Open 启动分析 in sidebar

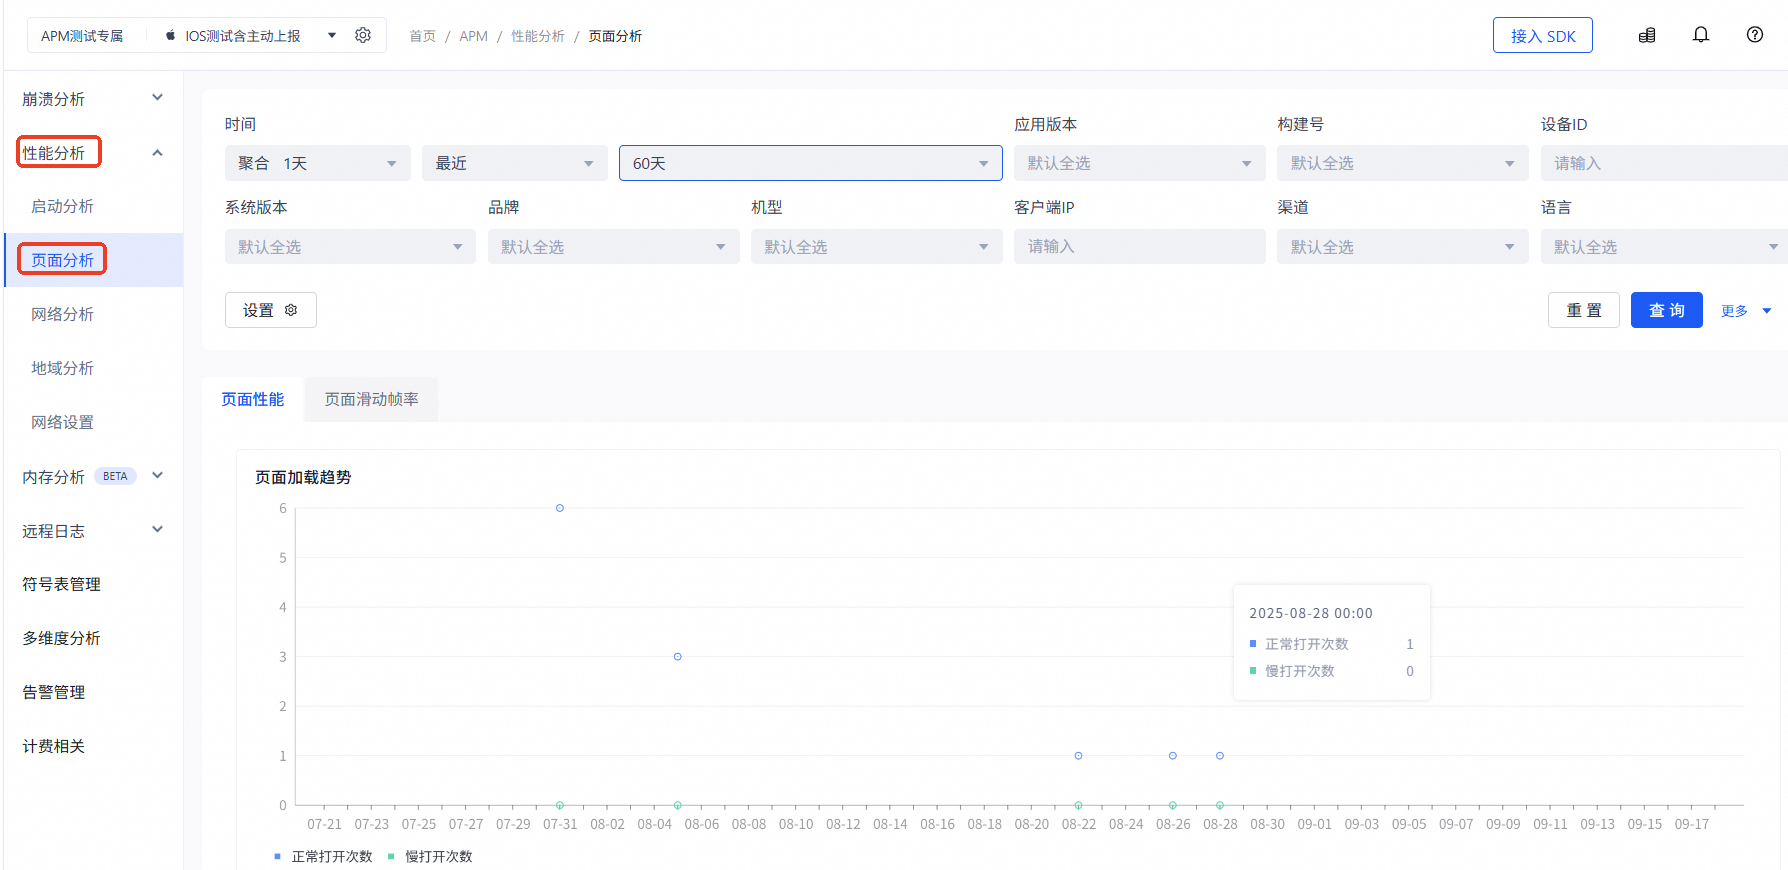pos(63,206)
